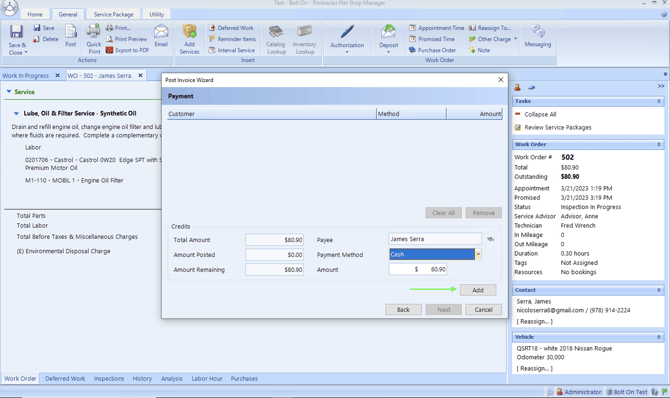
Task: Click the Payee field showing James Serra
Action: coord(435,239)
